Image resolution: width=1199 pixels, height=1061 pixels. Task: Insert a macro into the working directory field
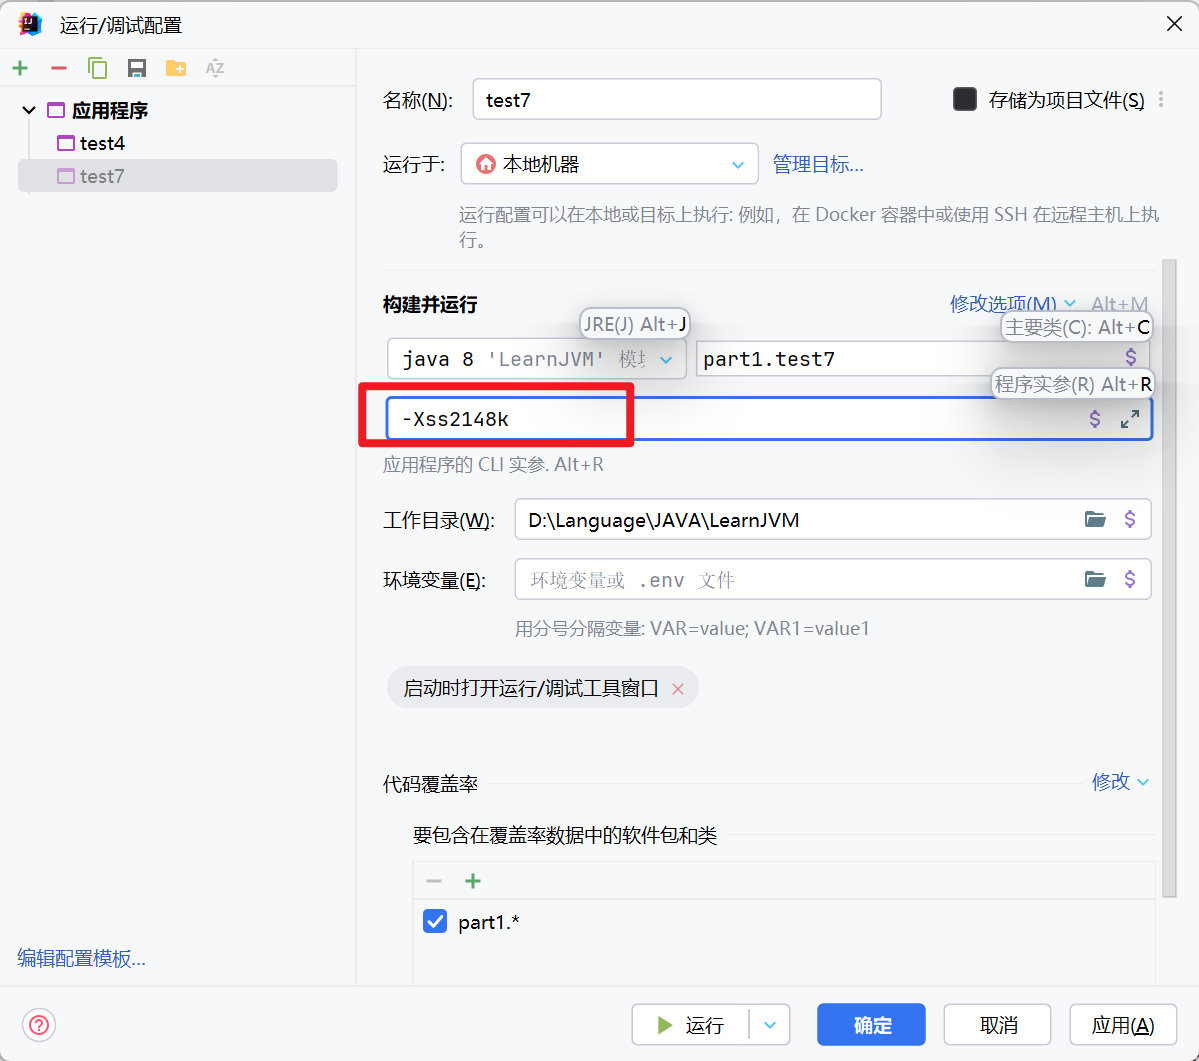[1132, 519]
